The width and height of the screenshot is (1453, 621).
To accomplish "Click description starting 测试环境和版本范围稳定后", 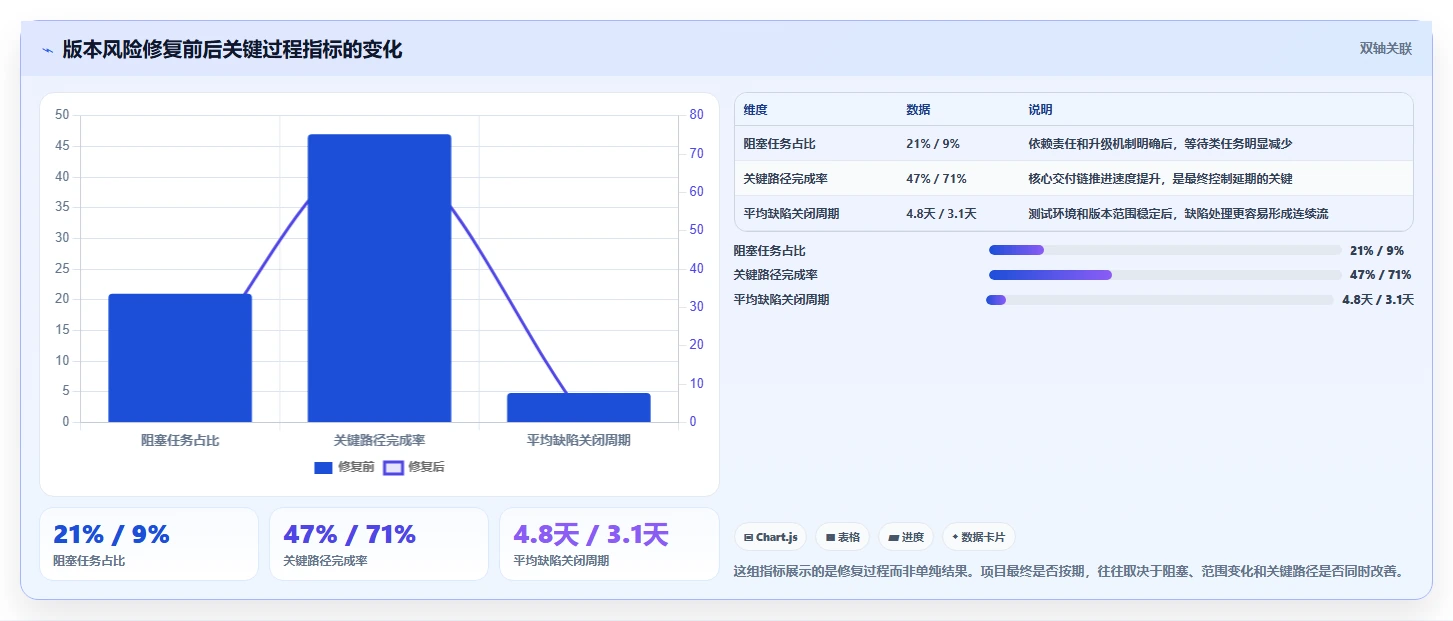I will 1178,214.
